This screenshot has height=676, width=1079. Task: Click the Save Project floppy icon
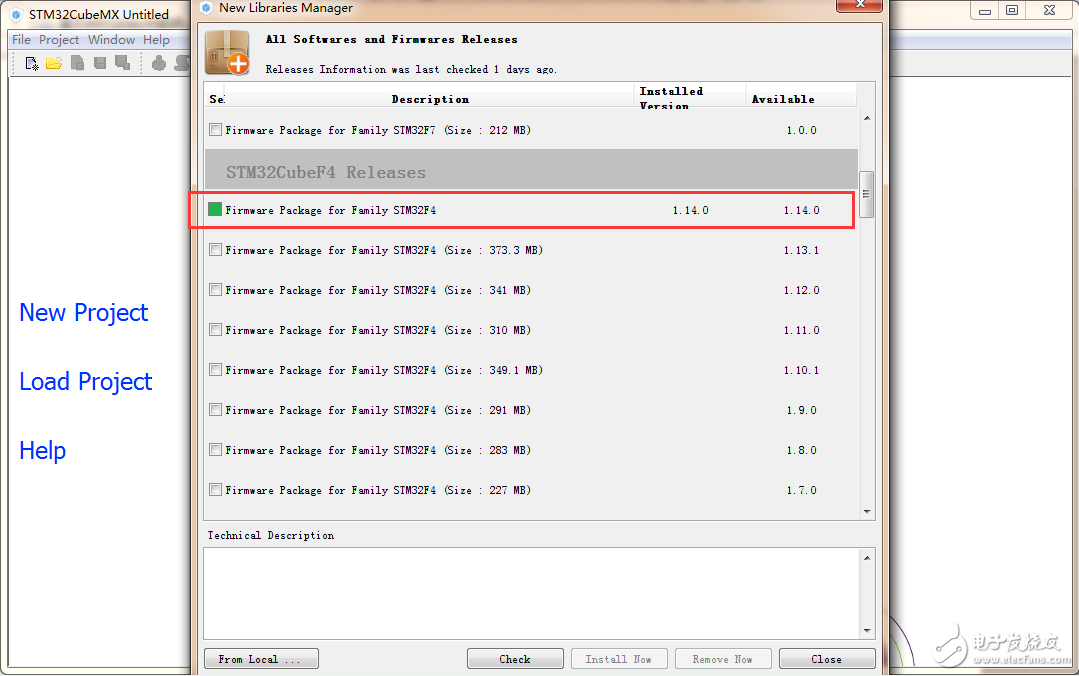[100, 63]
